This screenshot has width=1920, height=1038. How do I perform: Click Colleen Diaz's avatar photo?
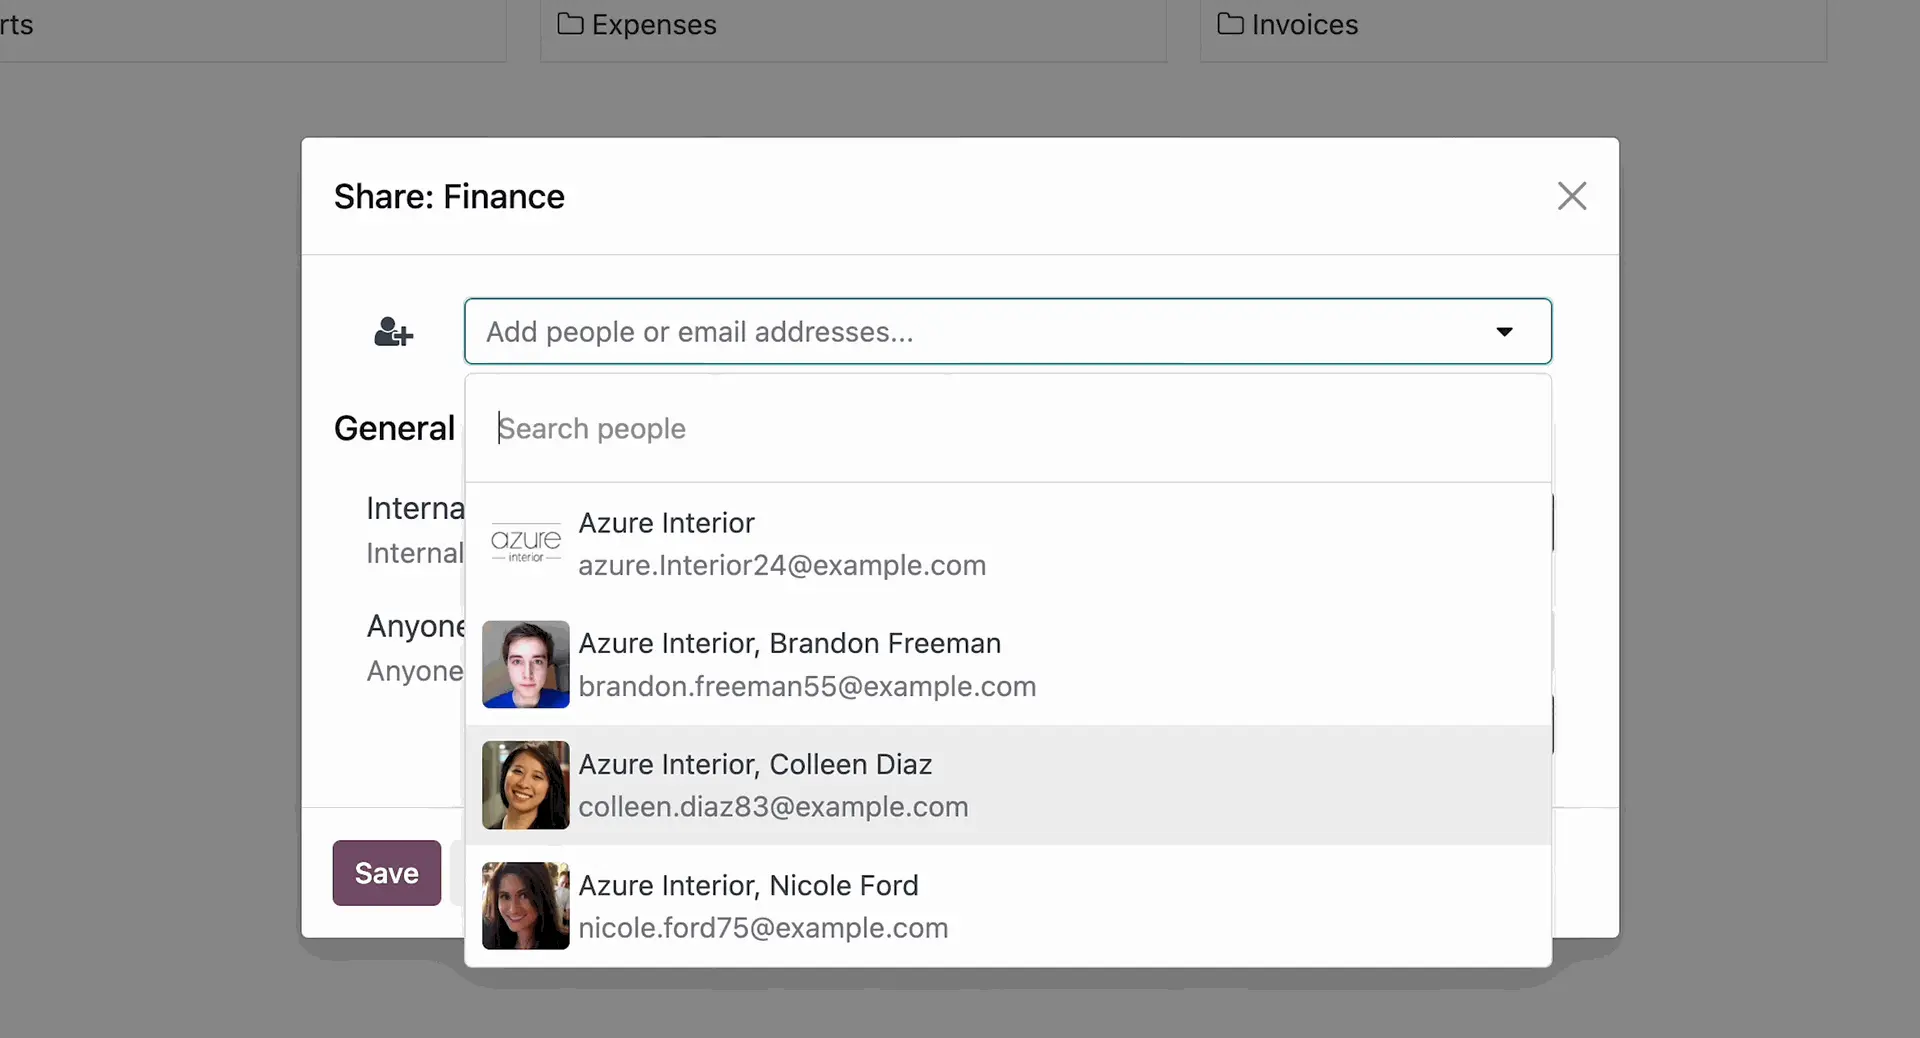pos(525,785)
